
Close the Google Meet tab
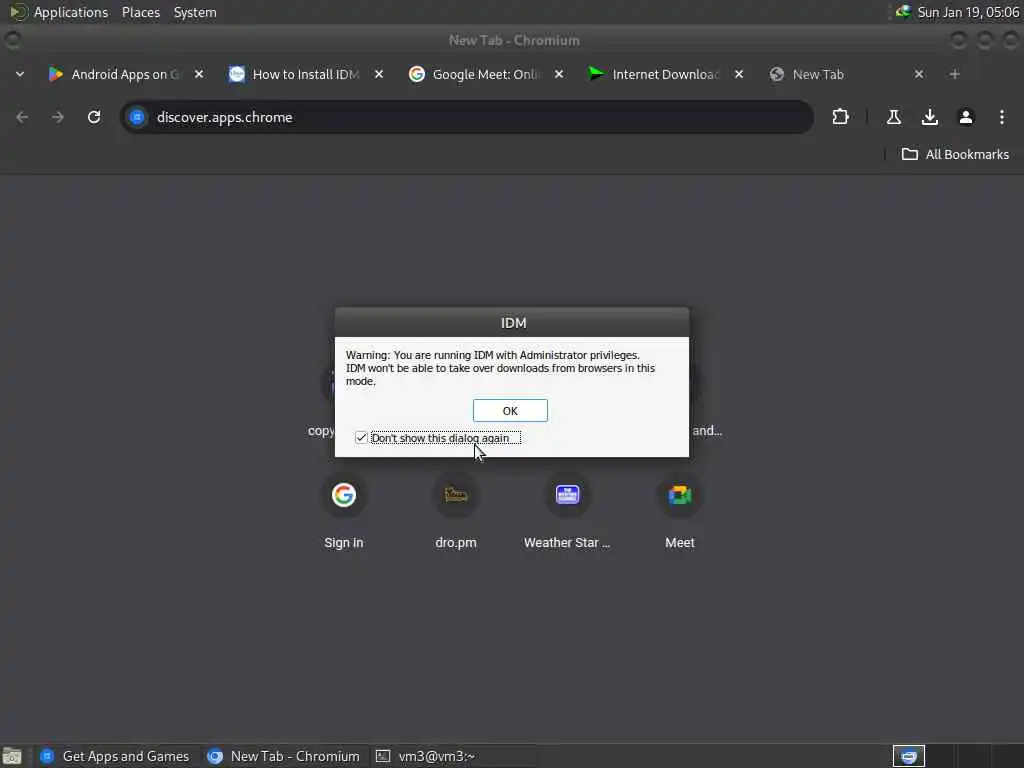coord(559,74)
